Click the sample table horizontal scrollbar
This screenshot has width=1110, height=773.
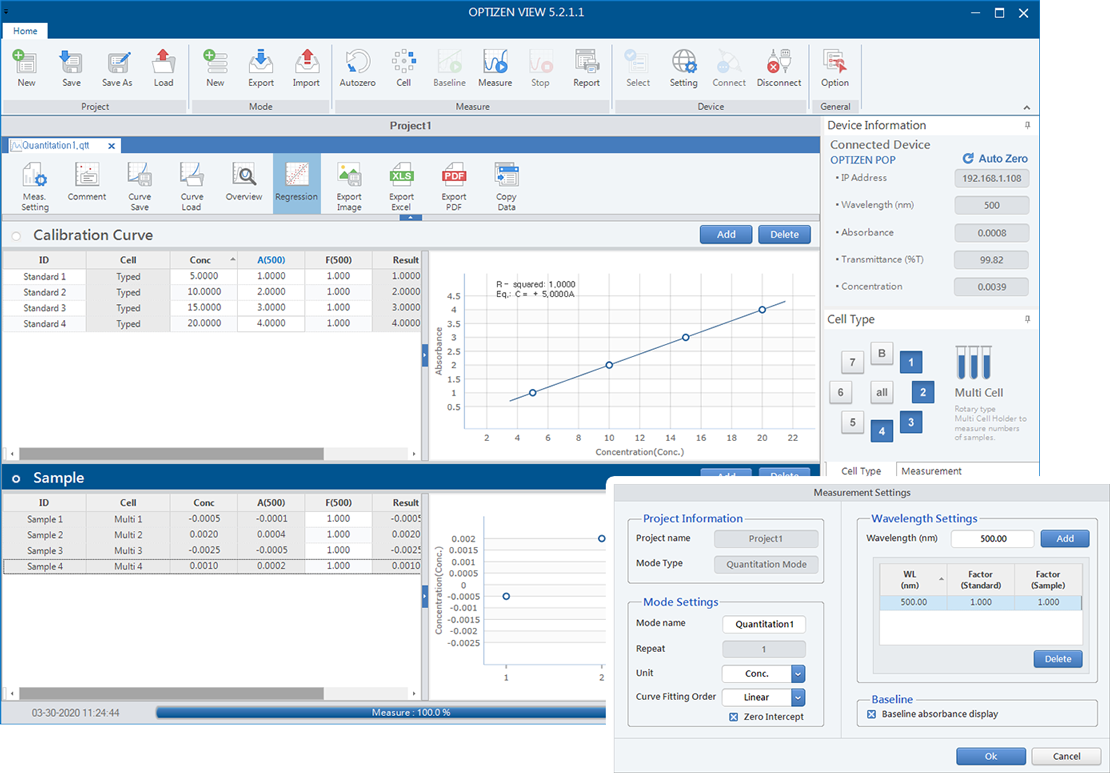coord(171,694)
